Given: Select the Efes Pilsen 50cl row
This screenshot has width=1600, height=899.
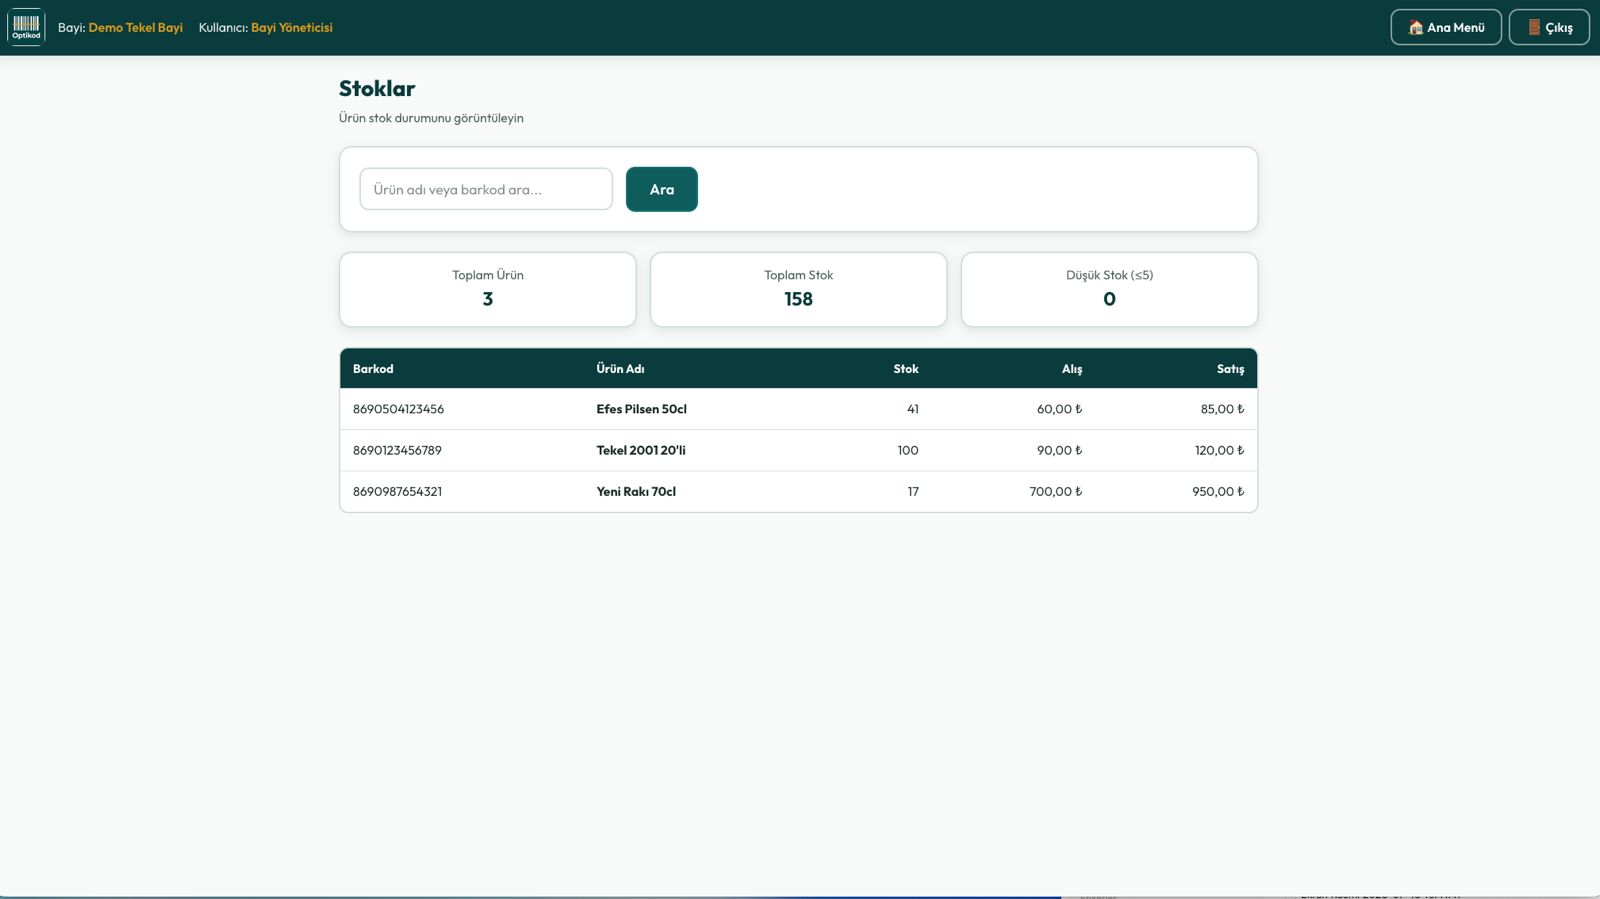Looking at the screenshot, I should click(798, 409).
